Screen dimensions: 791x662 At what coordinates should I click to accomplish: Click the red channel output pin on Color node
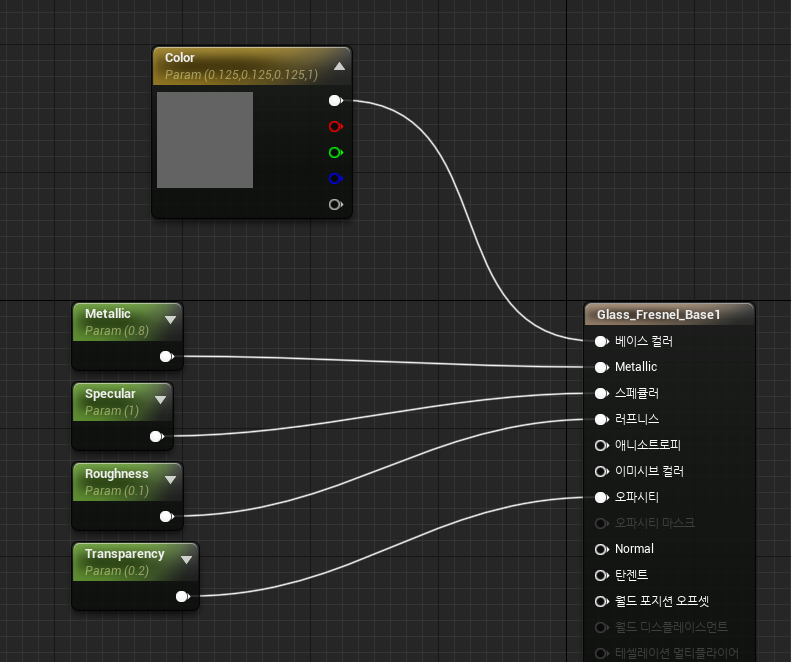pos(335,126)
